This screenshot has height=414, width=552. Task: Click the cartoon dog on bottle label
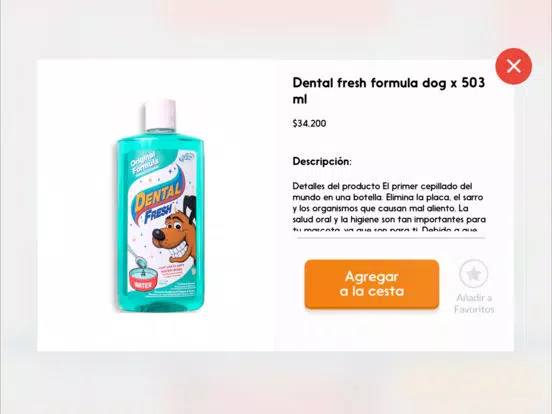pyautogui.click(x=174, y=233)
